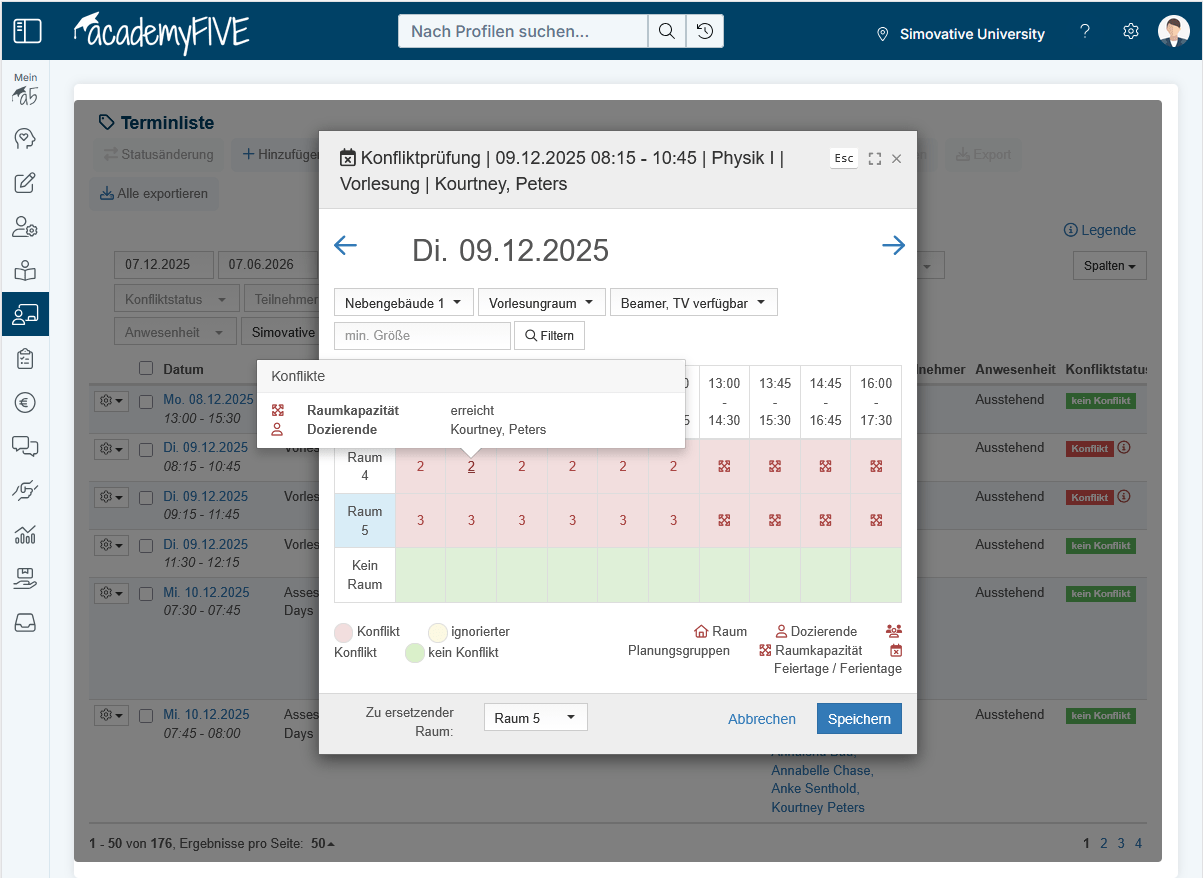Select the green Kein Raum cell at 13:00

point(724,575)
